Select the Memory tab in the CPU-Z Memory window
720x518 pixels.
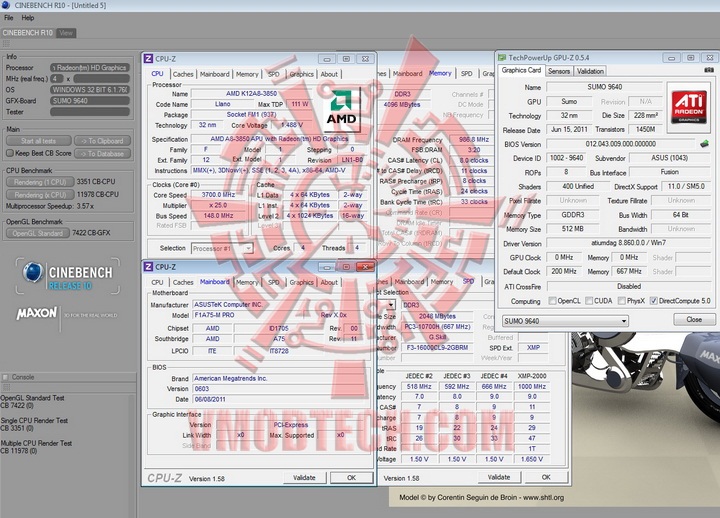440,73
